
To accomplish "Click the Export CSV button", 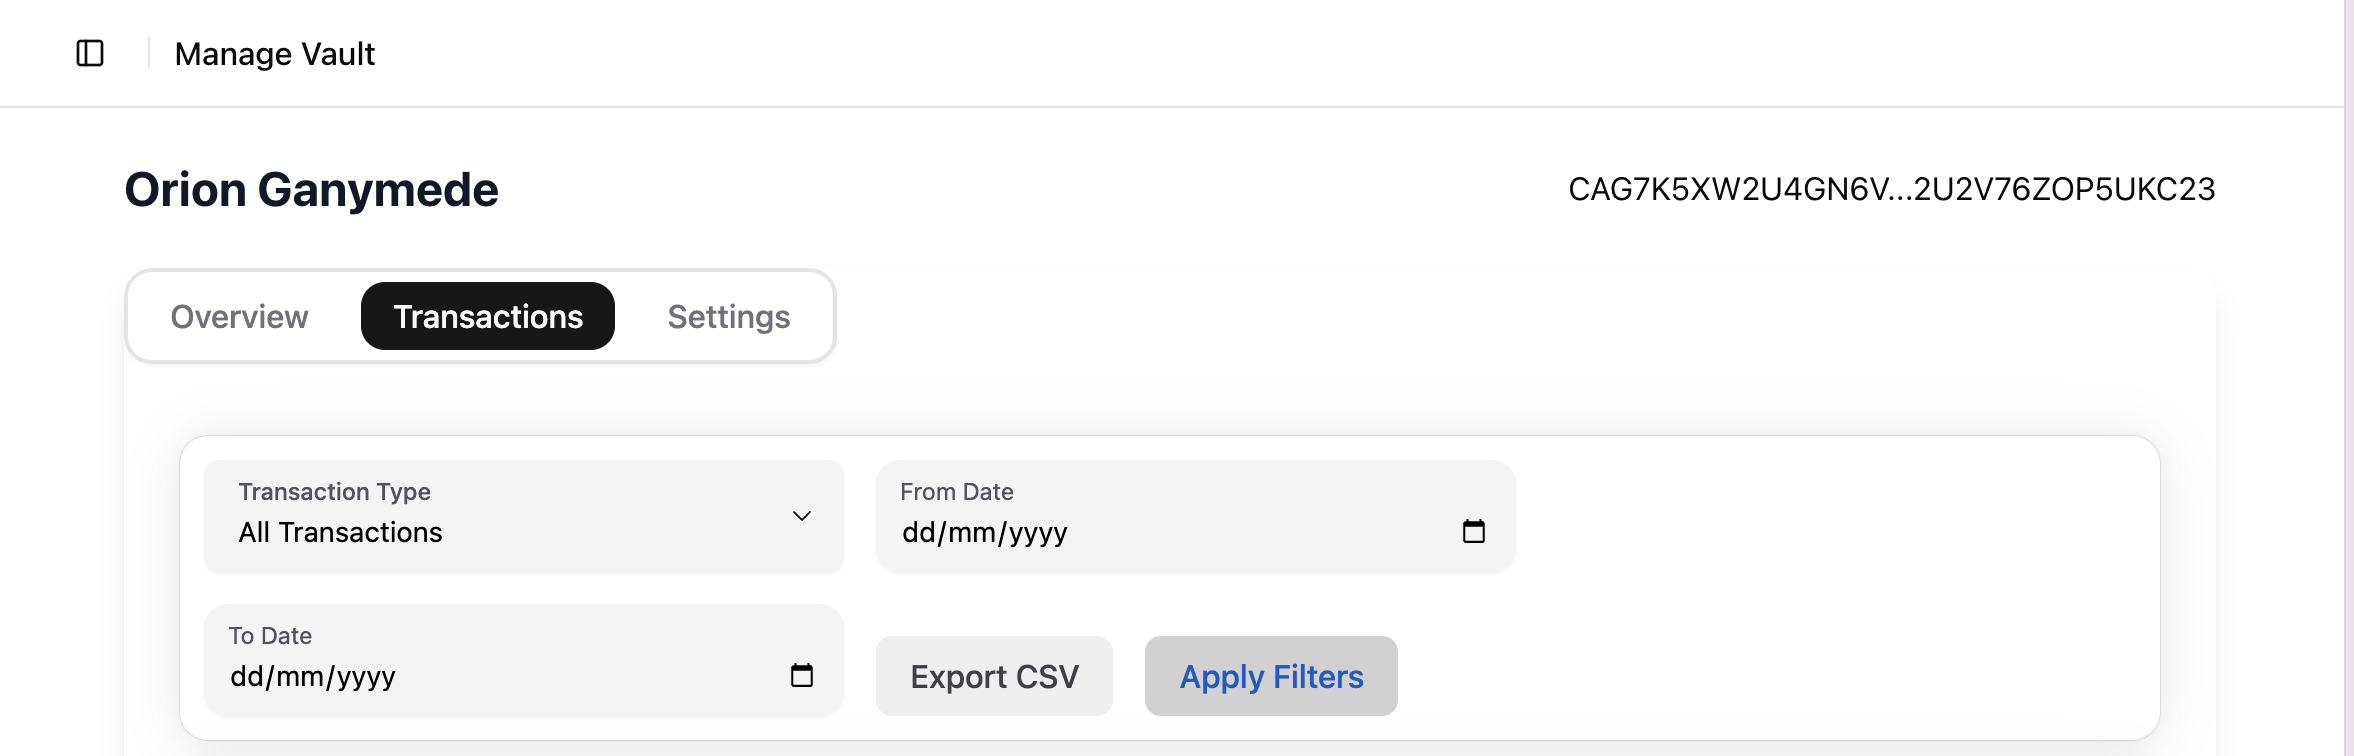I will click(993, 675).
